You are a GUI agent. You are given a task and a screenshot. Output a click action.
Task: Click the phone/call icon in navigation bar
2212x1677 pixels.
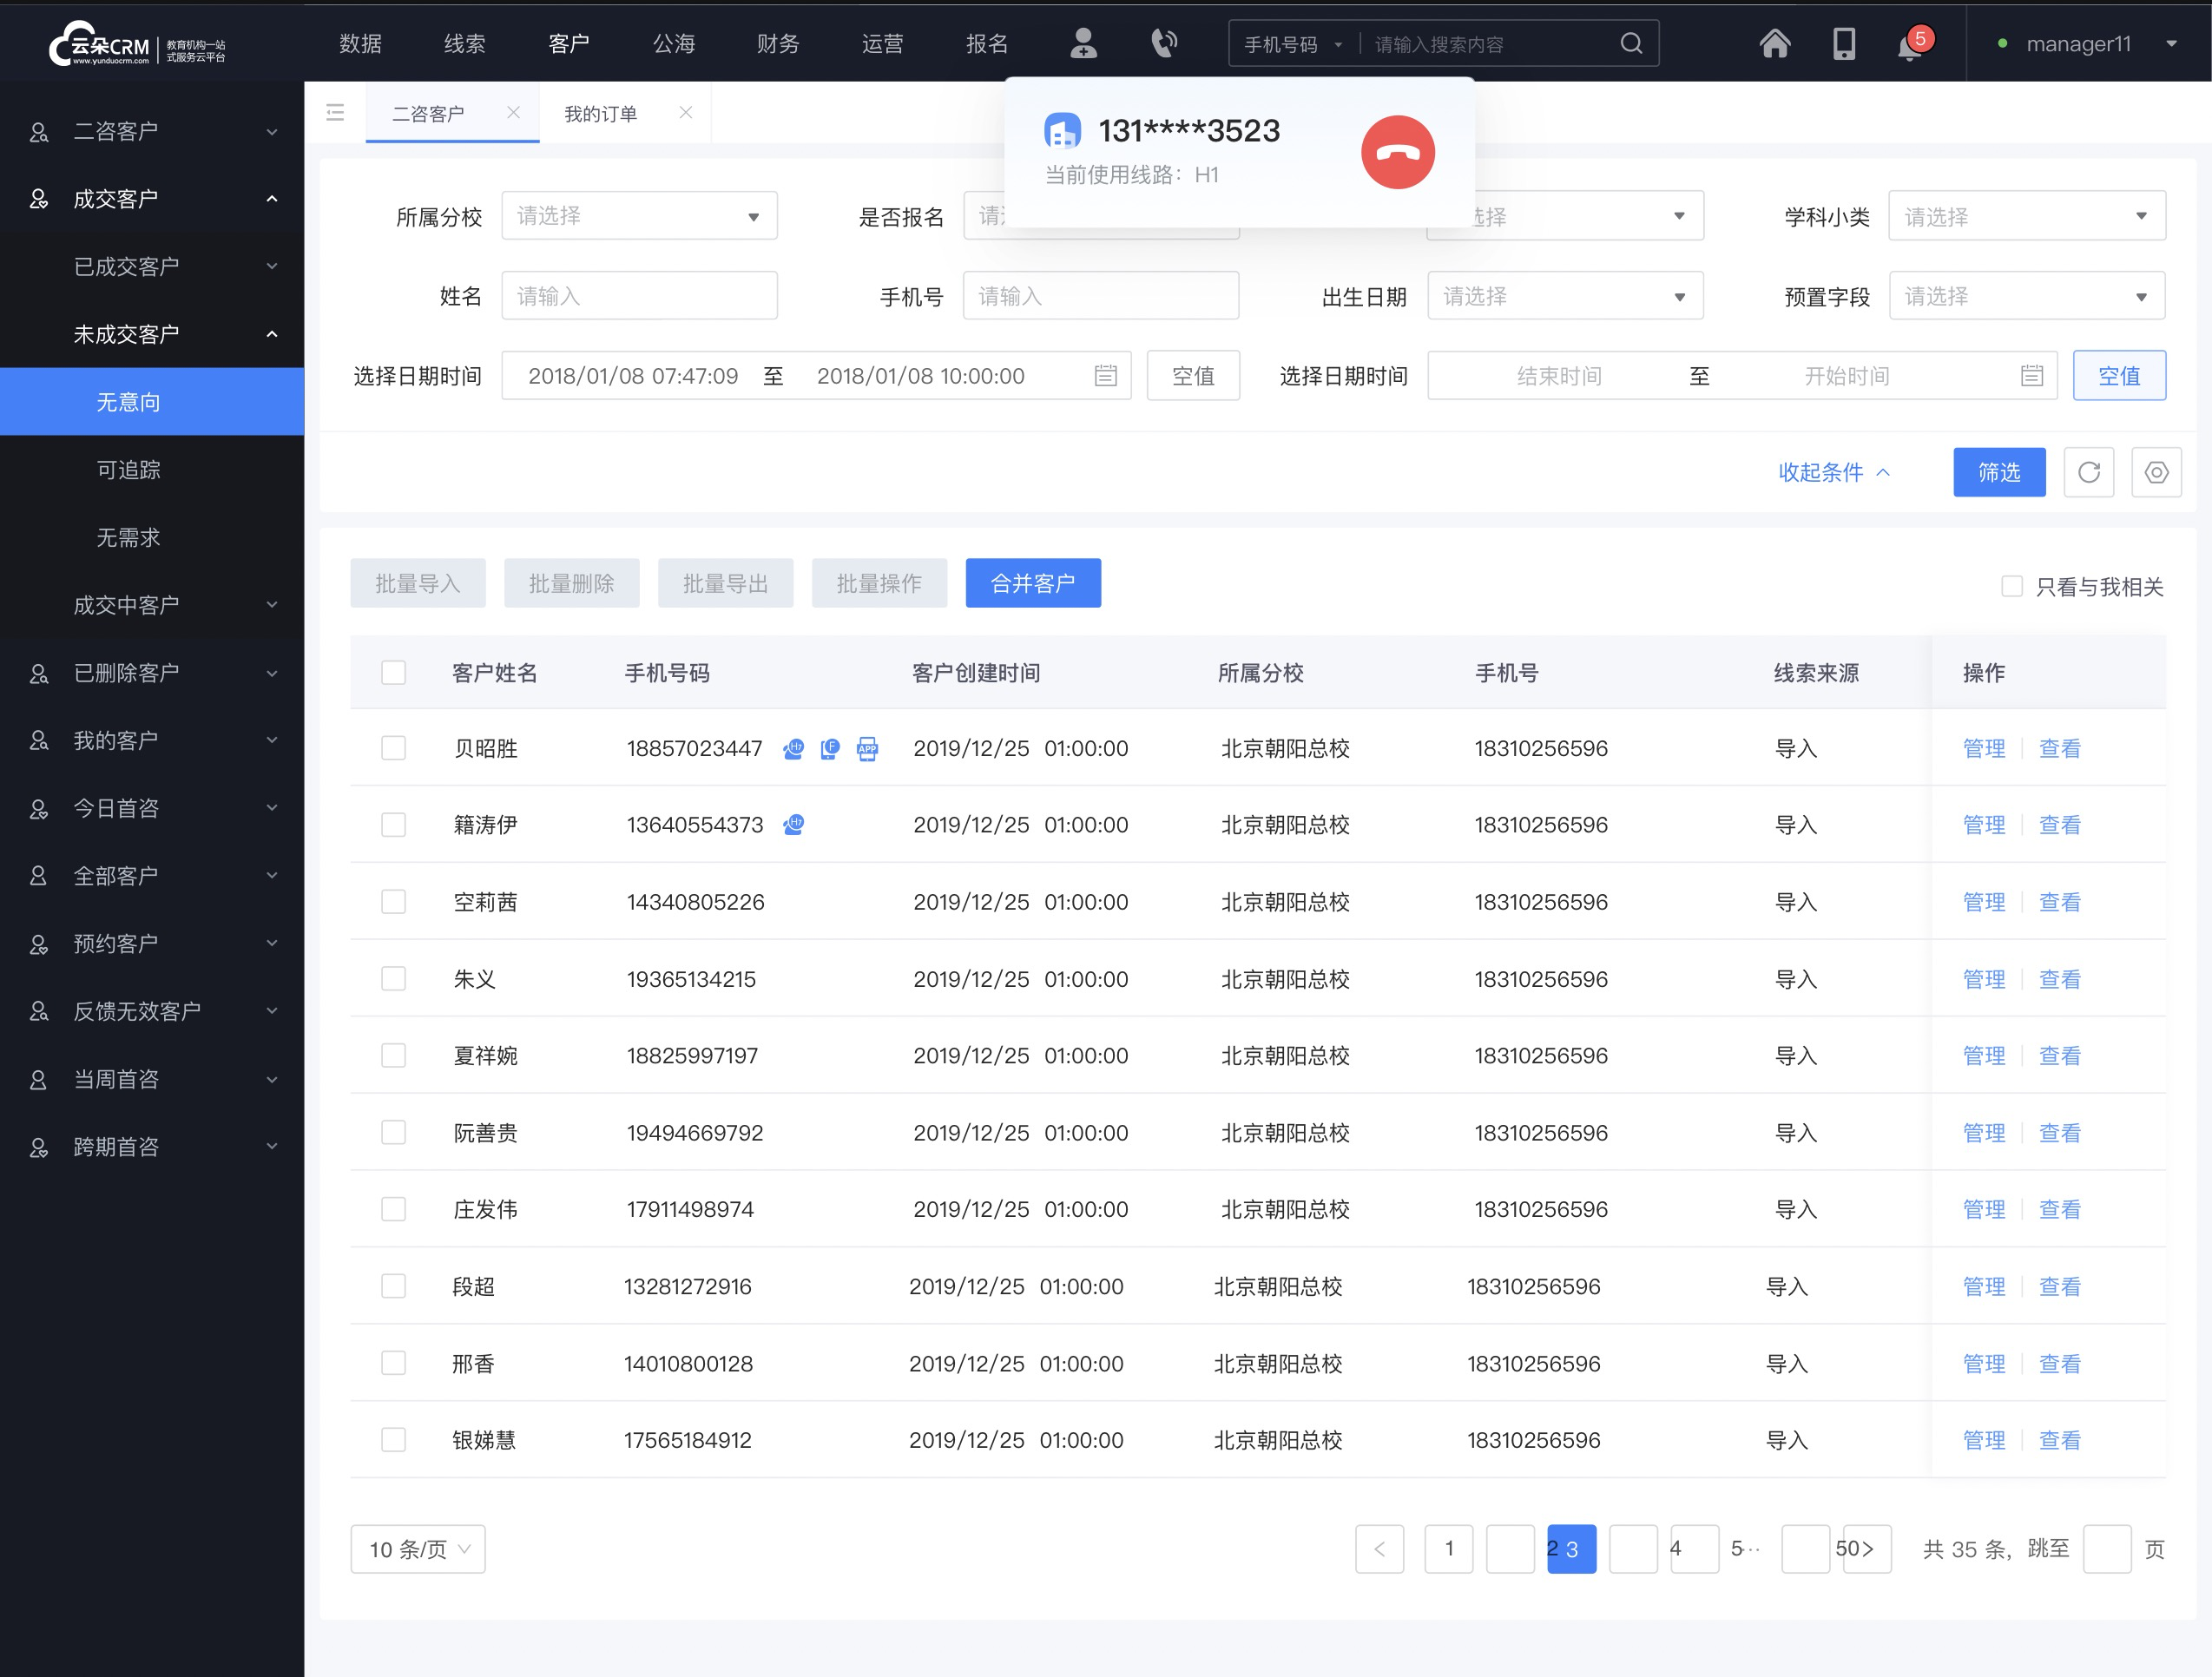click(x=1162, y=44)
